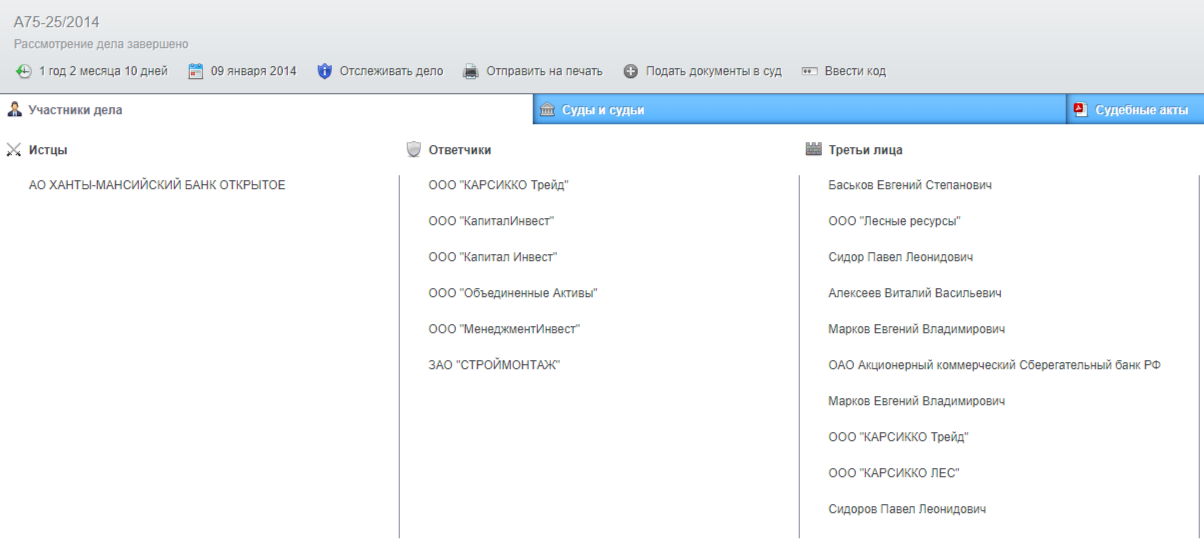Select defendant ООО "Капитал Инвест" with space
1204x548 pixels.
click(493, 257)
